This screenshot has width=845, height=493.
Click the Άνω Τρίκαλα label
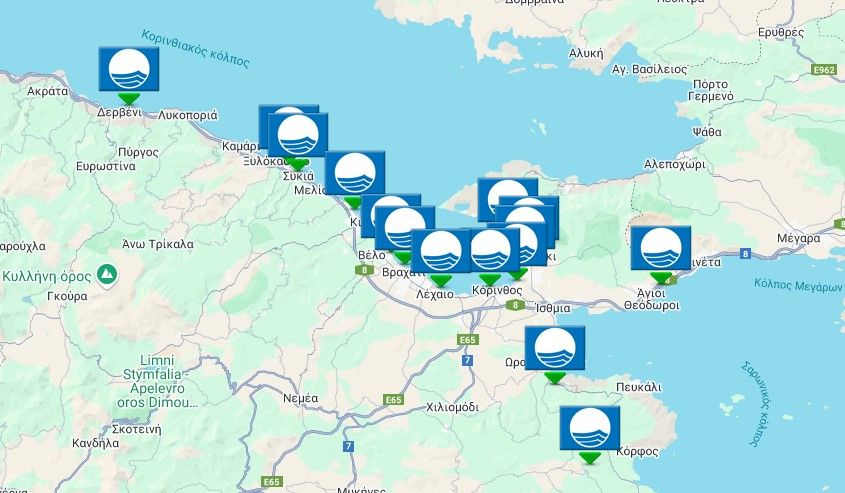pos(157,244)
